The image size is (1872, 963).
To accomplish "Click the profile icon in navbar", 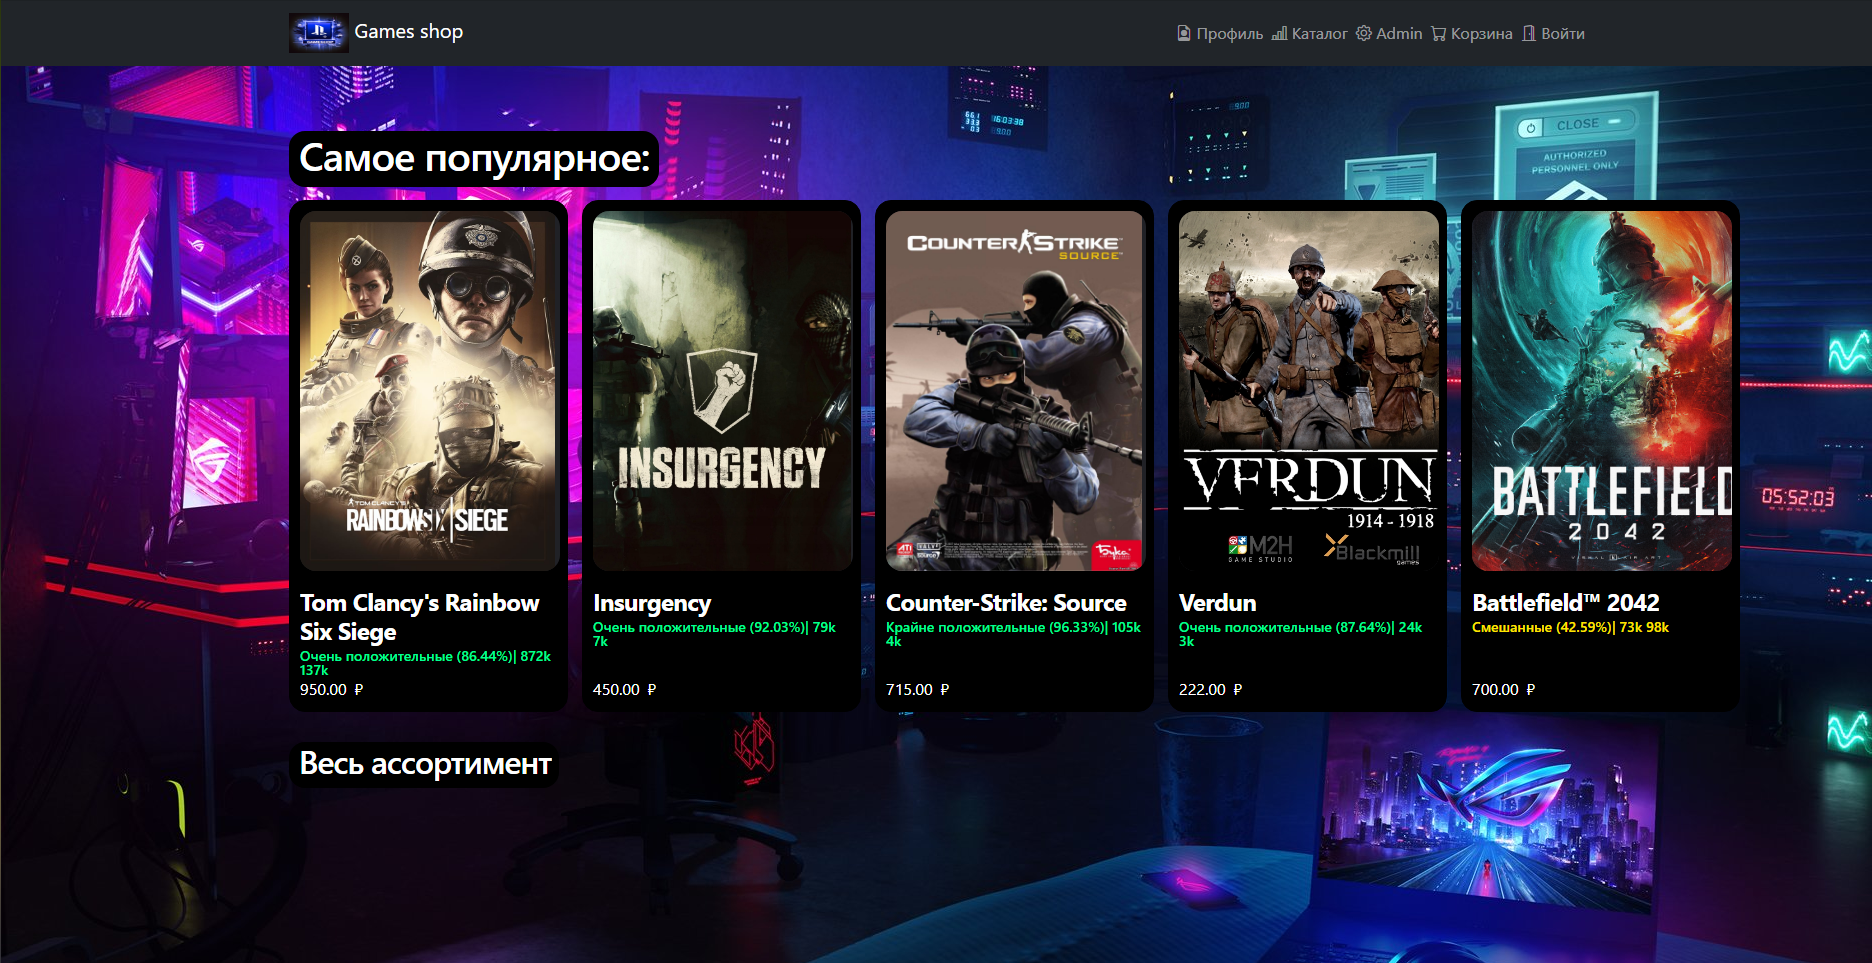I will [1184, 34].
